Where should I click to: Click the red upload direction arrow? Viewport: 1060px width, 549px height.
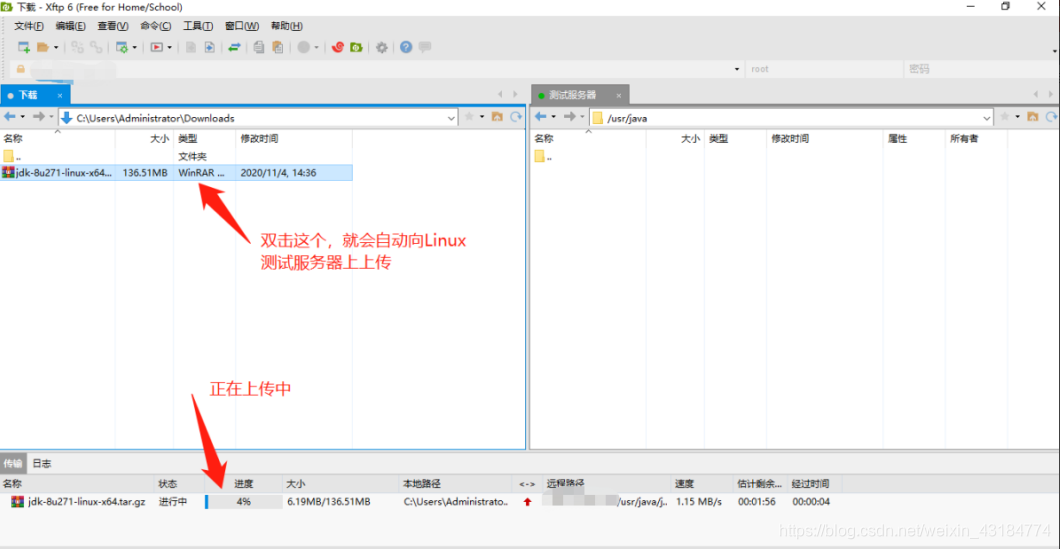pyautogui.click(x=527, y=502)
